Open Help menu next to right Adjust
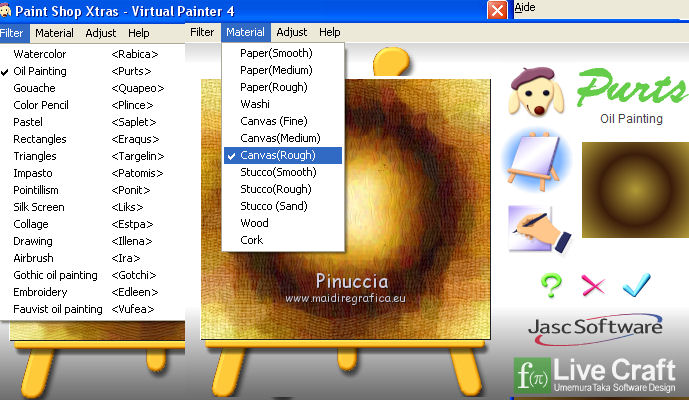689x400 pixels. (330, 32)
